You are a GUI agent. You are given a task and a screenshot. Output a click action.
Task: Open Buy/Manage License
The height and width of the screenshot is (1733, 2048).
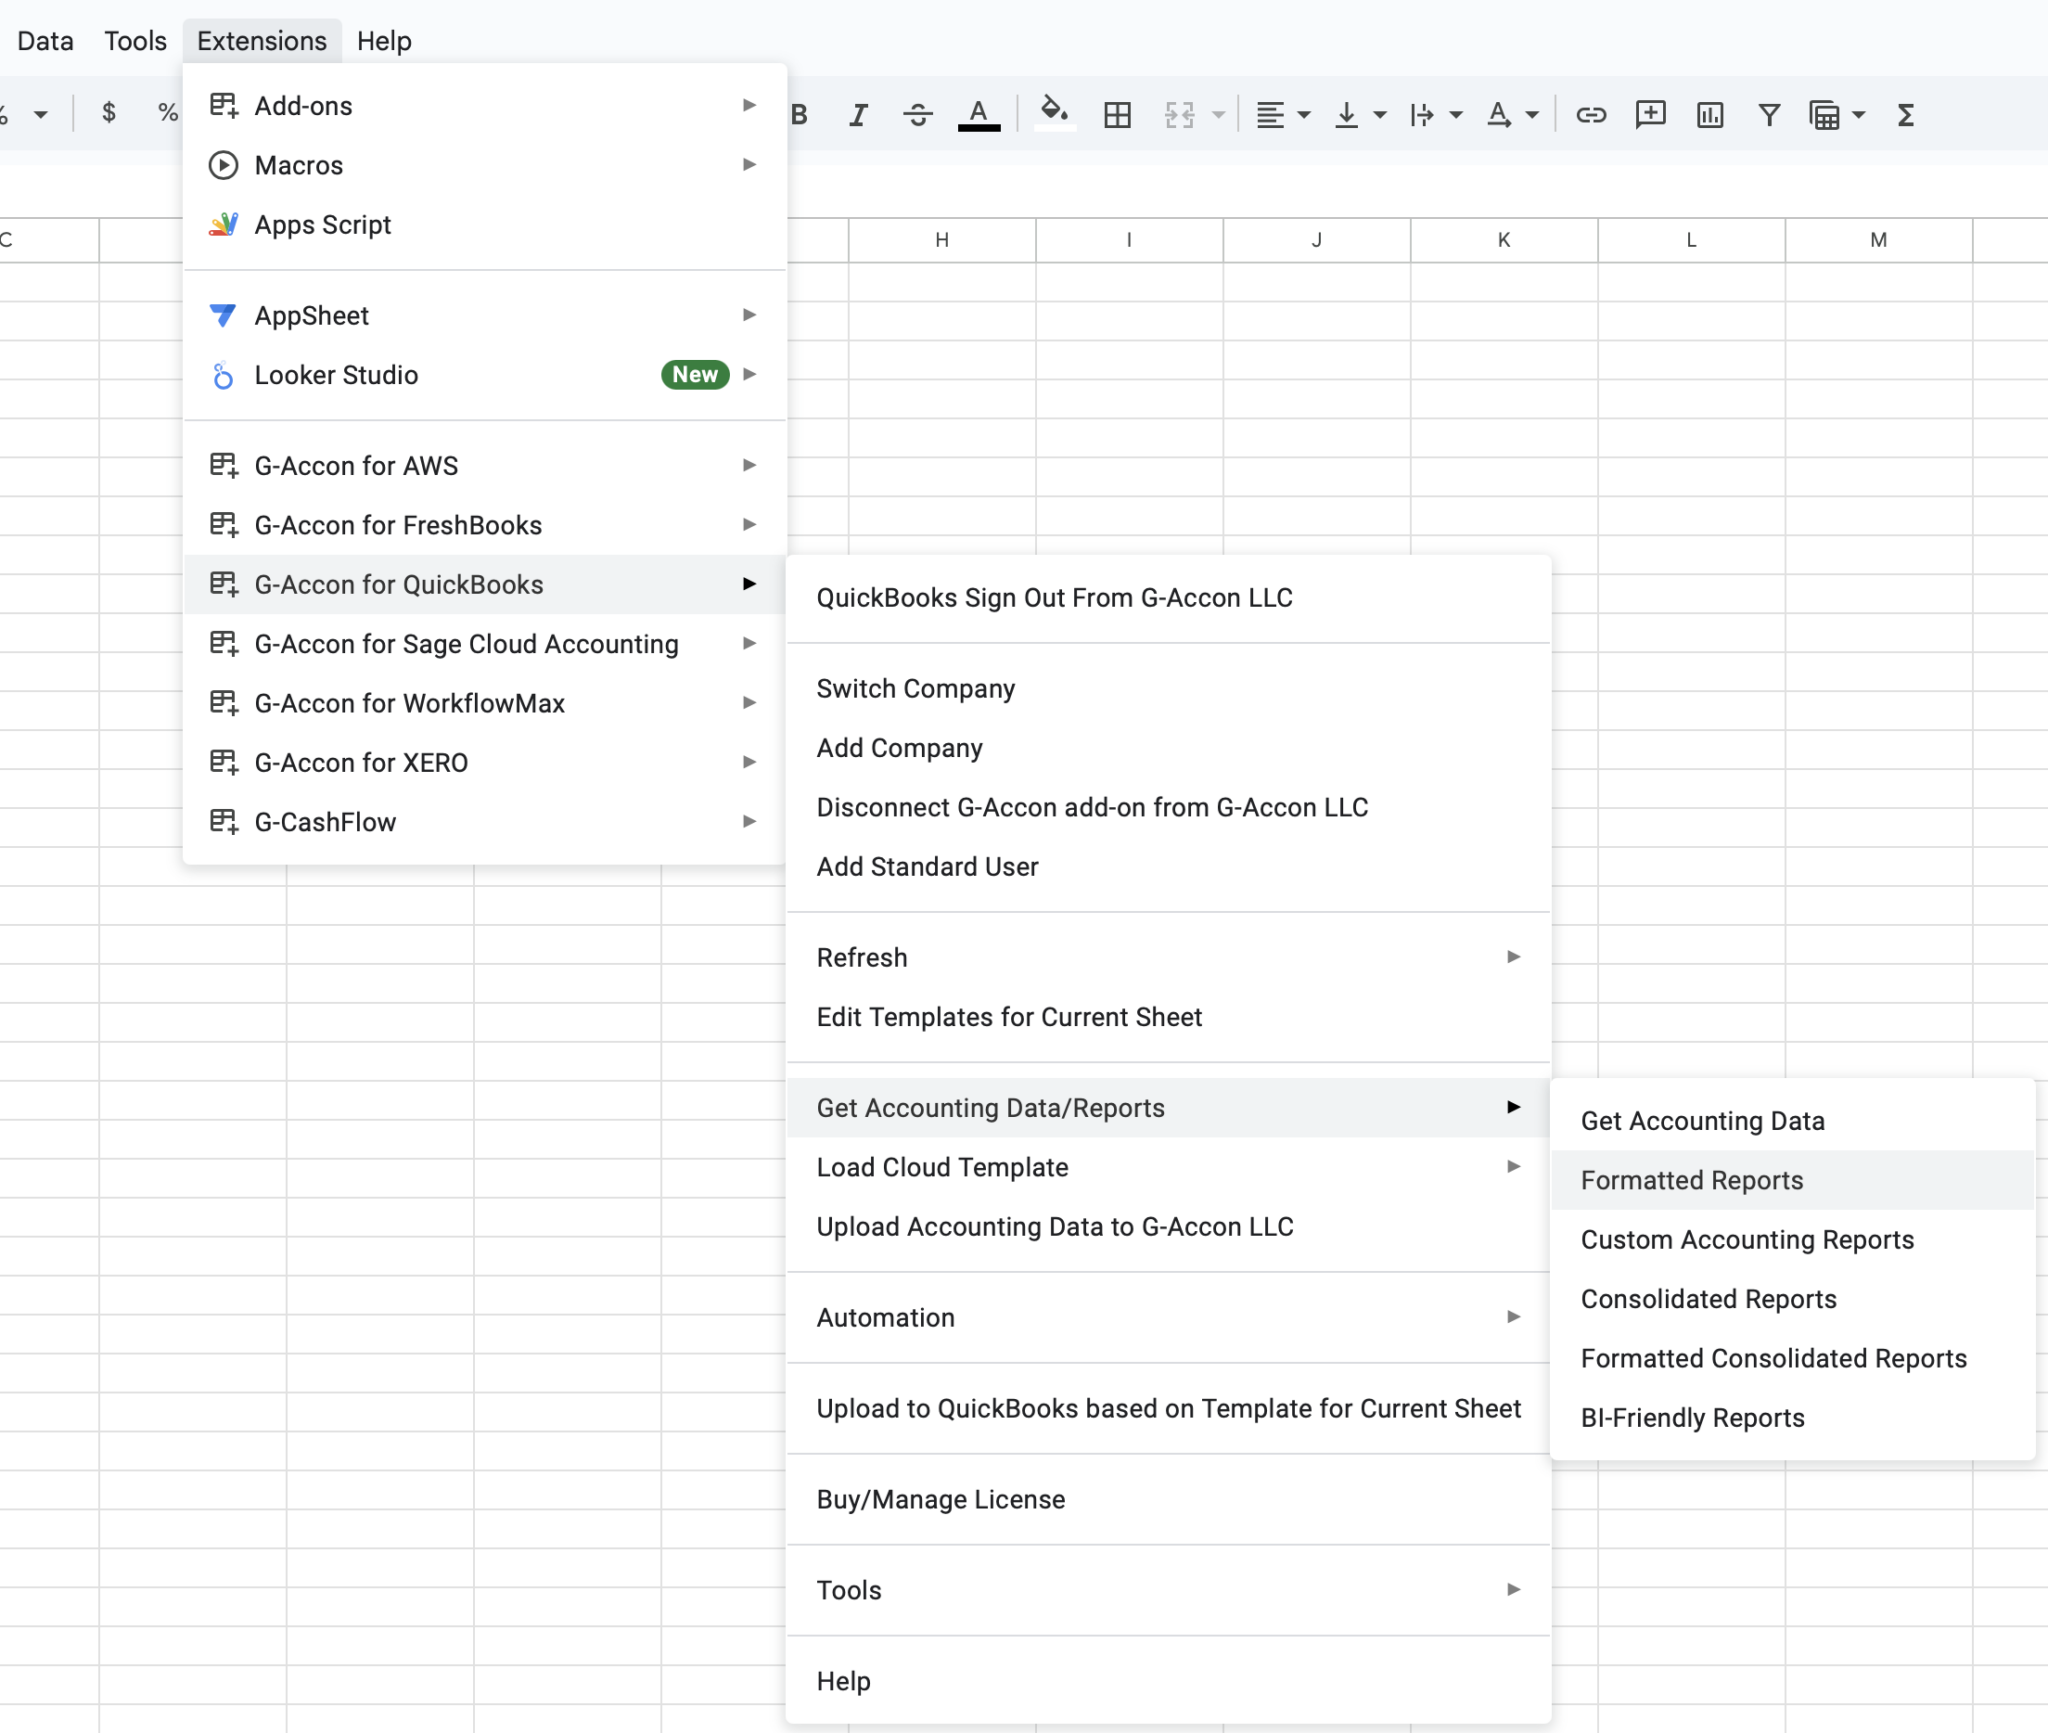[x=1168, y=1499]
